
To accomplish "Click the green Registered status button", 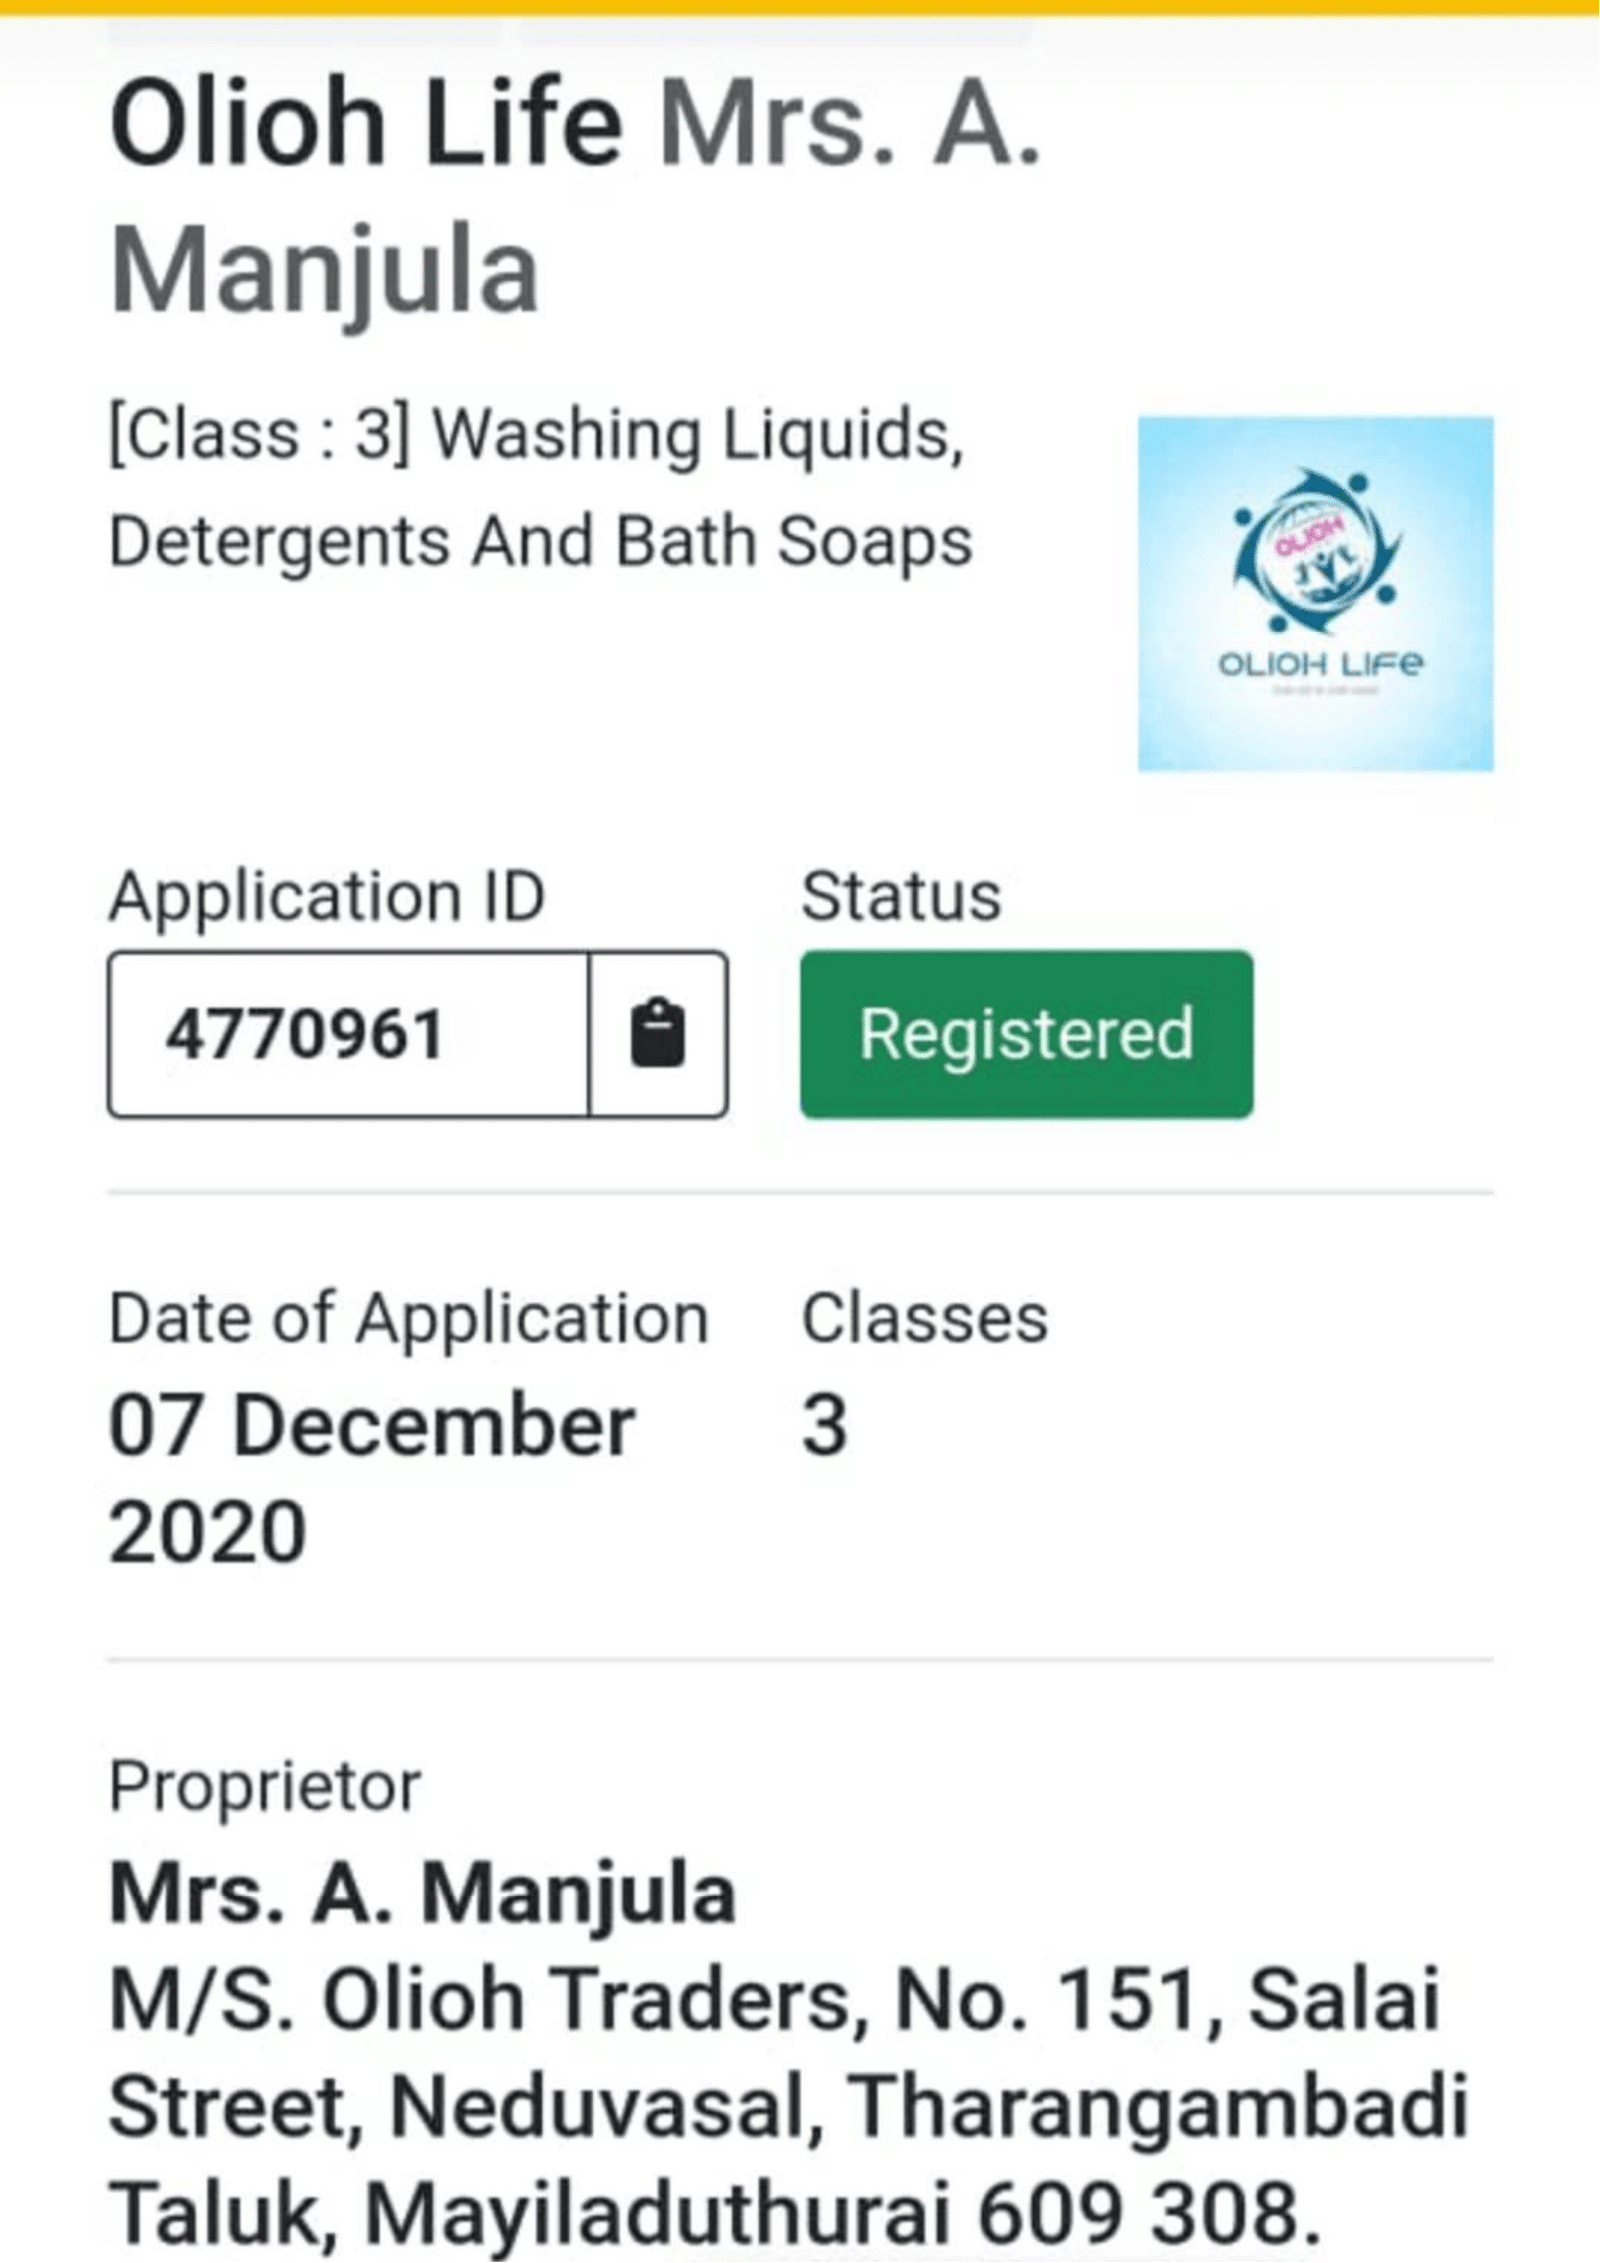I will [x=1026, y=1033].
